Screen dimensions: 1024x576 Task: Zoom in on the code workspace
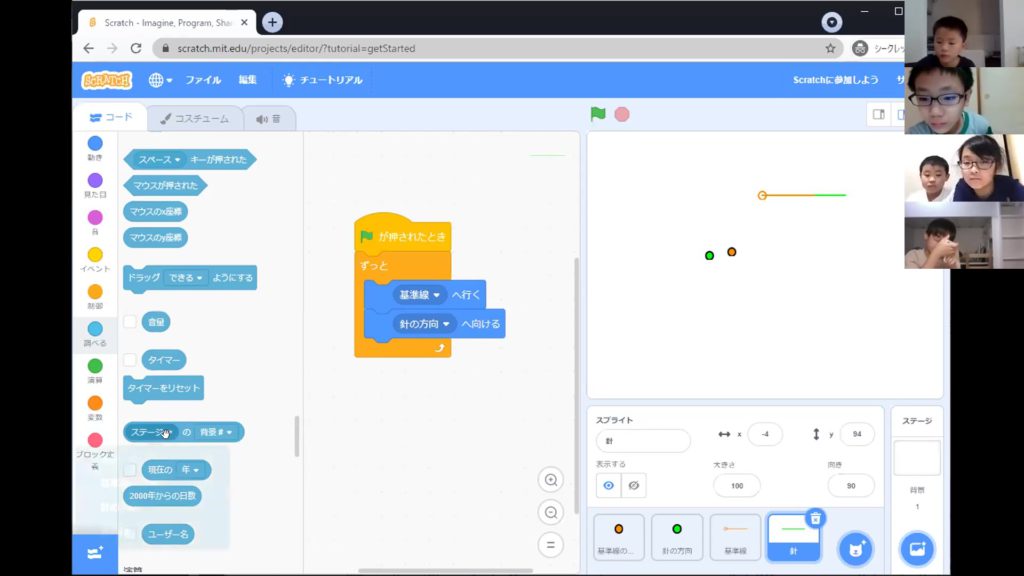(550, 480)
